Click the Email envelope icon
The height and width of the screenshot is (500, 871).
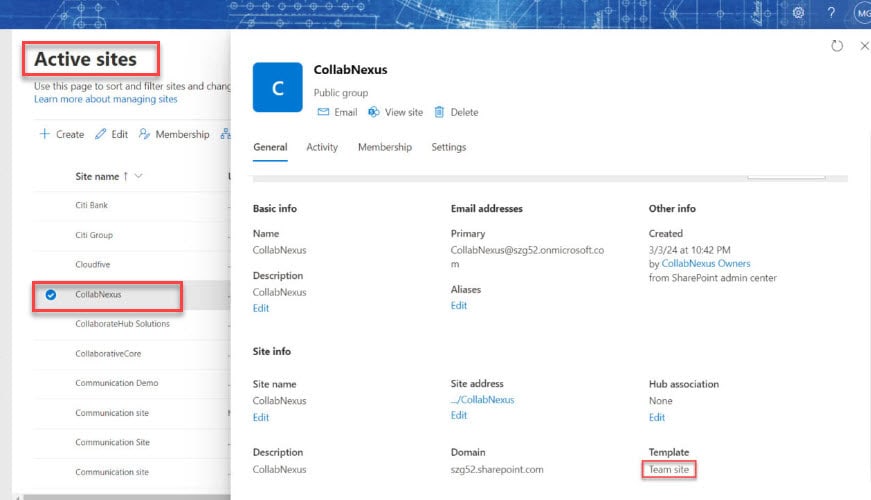click(x=323, y=112)
